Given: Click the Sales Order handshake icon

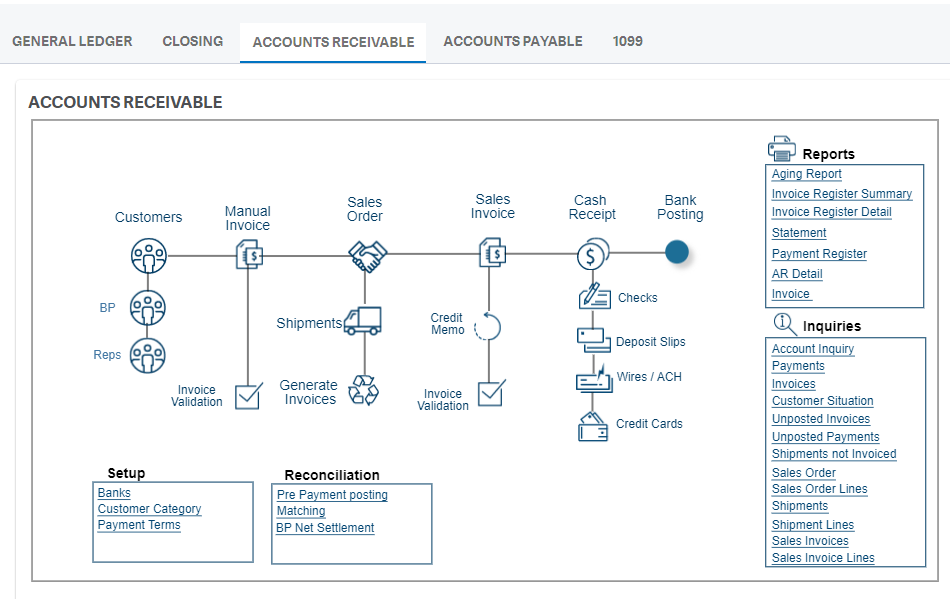Looking at the screenshot, I should tap(364, 253).
